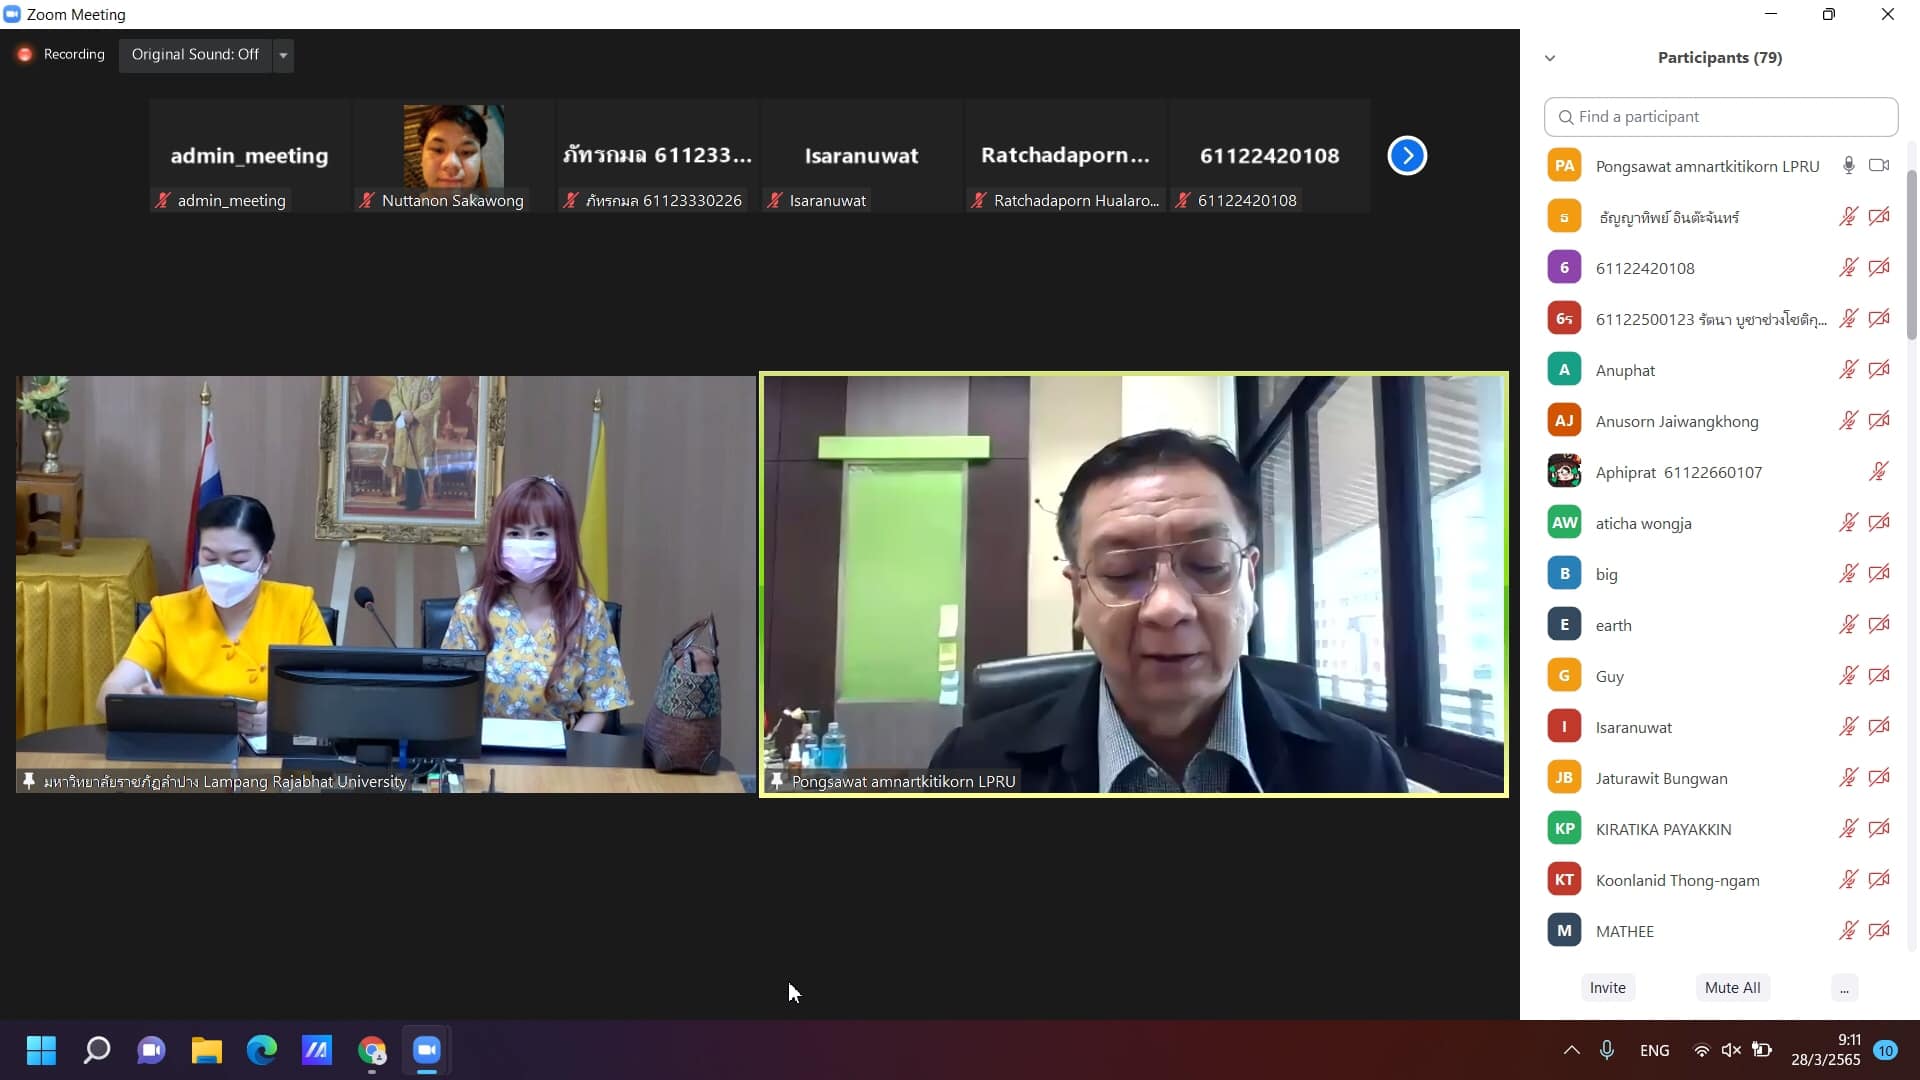Toggle muted microphone for Anuphat

click(x=1847, y=370)
